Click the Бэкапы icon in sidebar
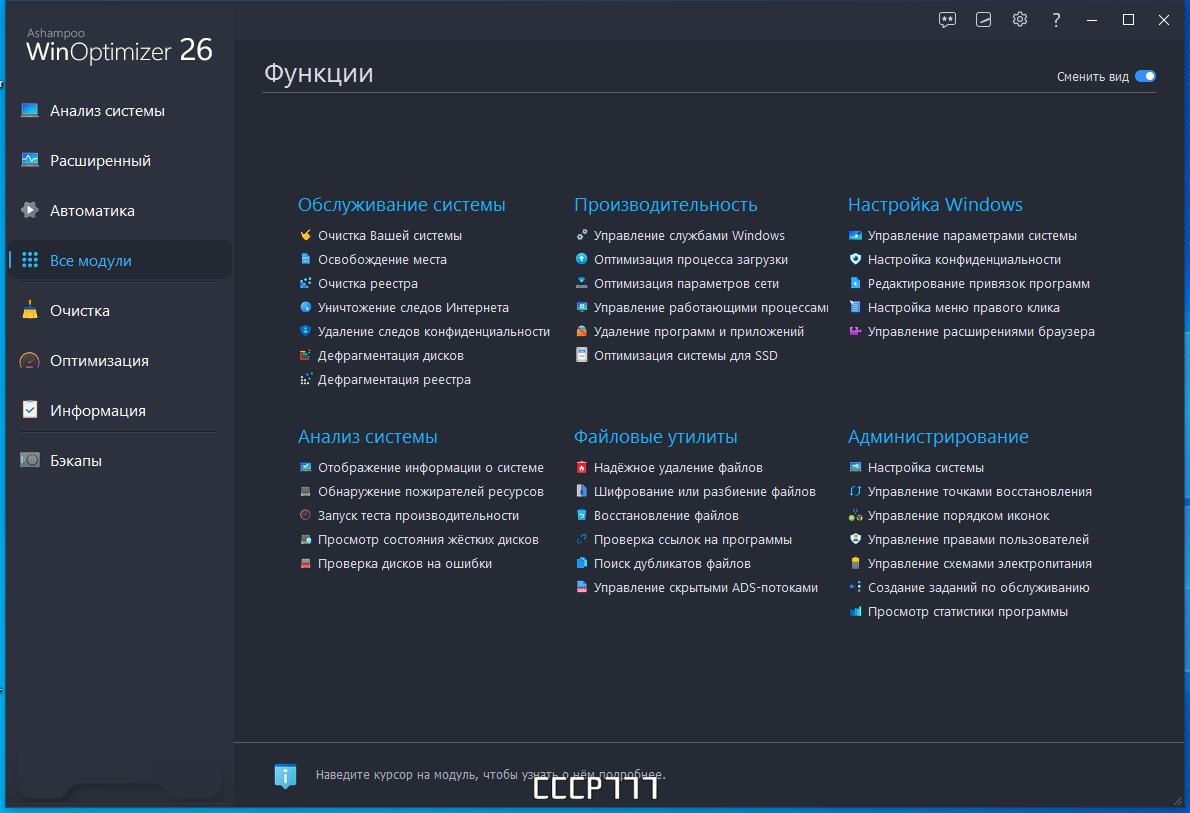The image size is (1190, 813). 30,460
